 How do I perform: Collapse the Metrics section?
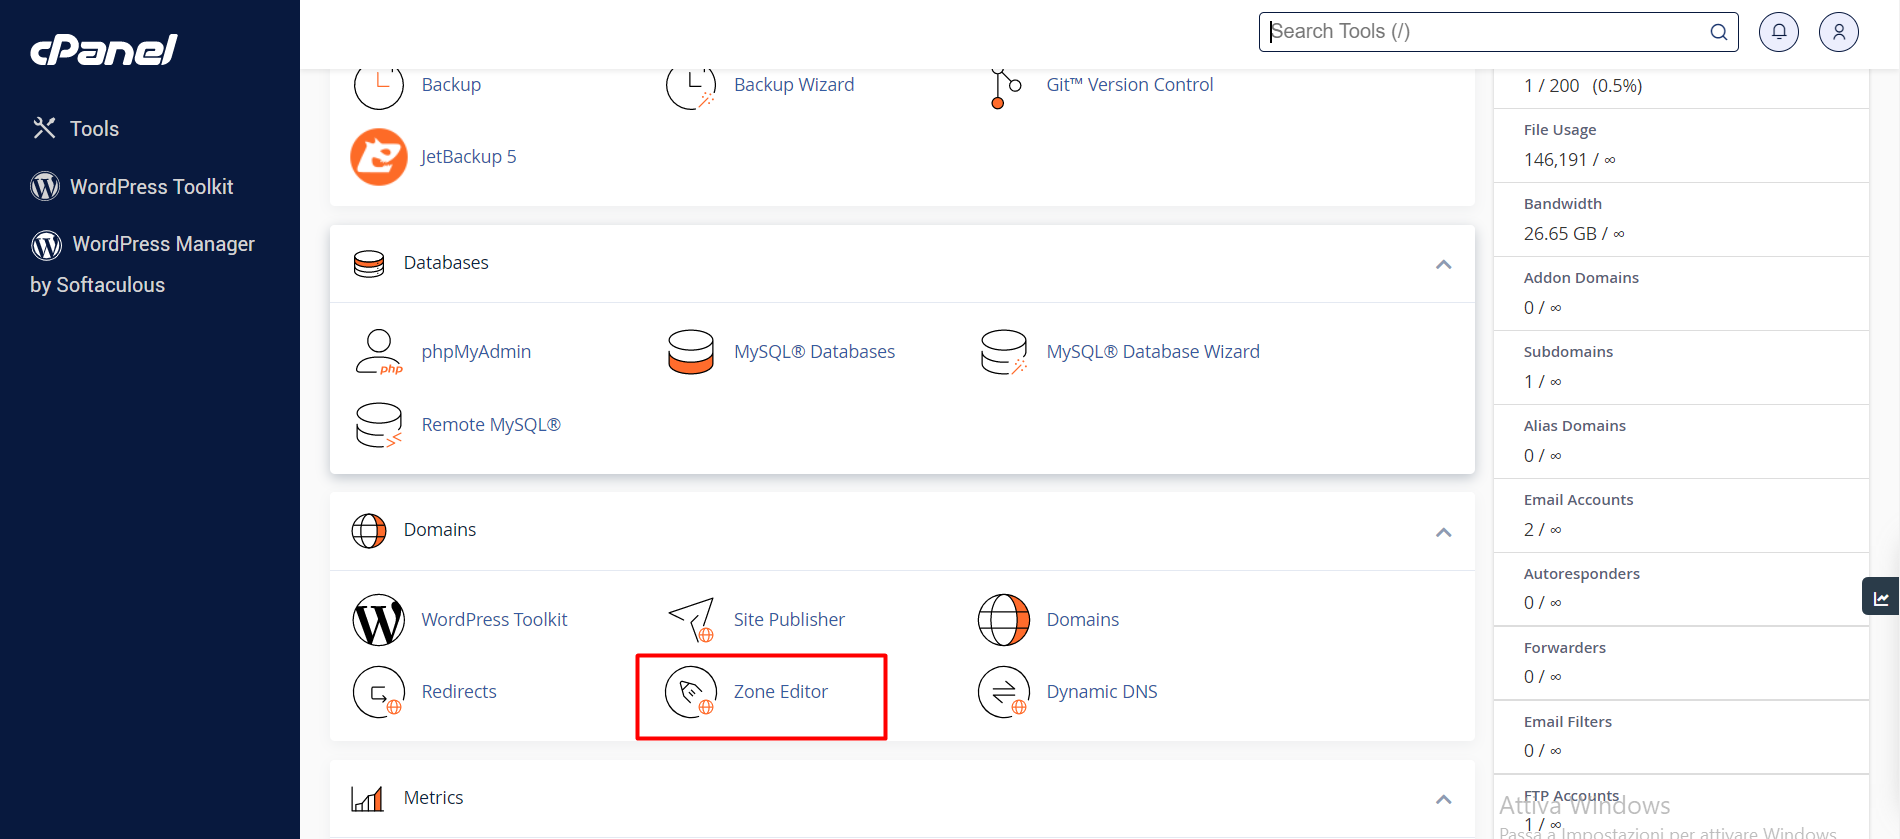click(x=1443, y=799)
